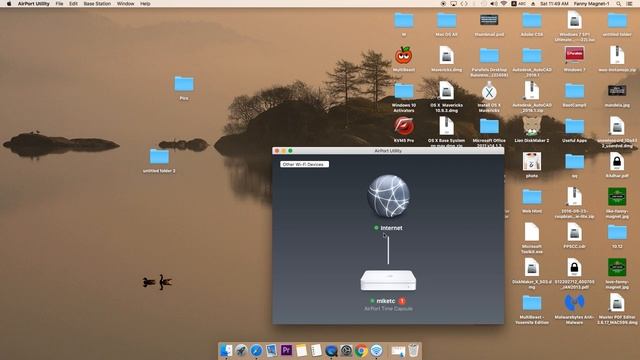The height and width of the screenshot is (360, 640).
Task: Open the Edit menu
Action: (x=73, y=4)
